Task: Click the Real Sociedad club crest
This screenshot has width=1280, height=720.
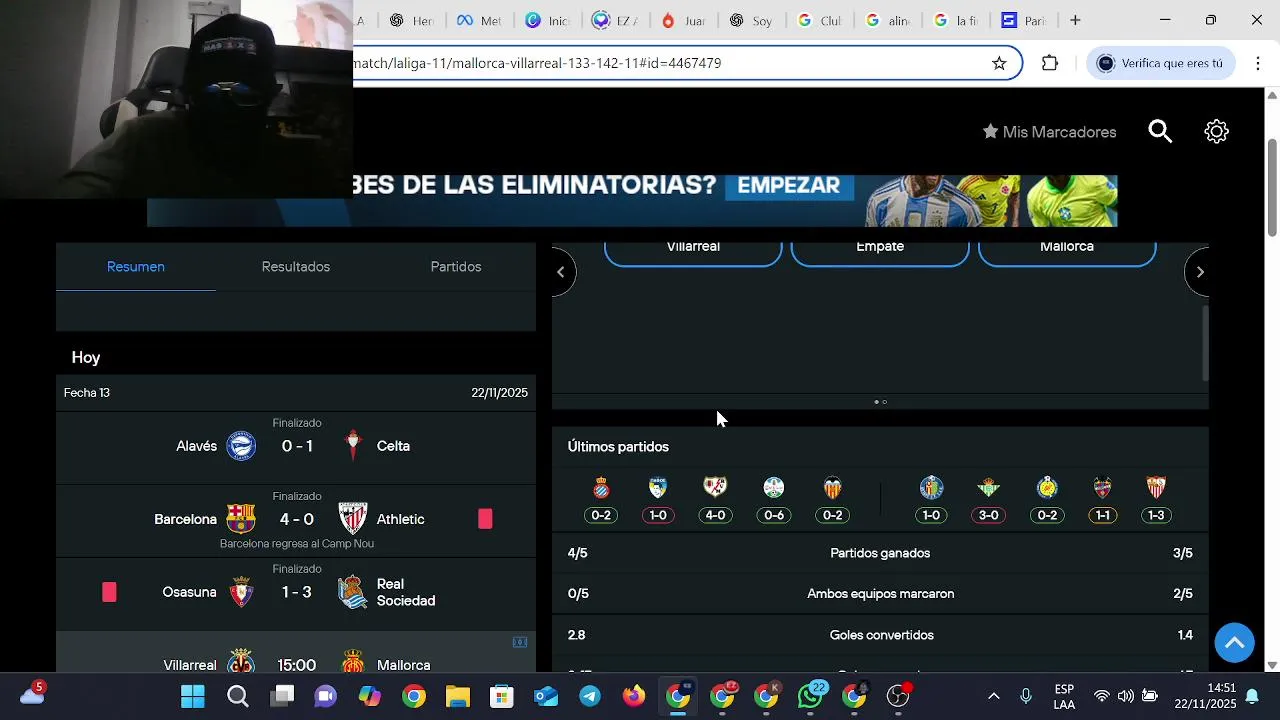Action: (352, 592)
